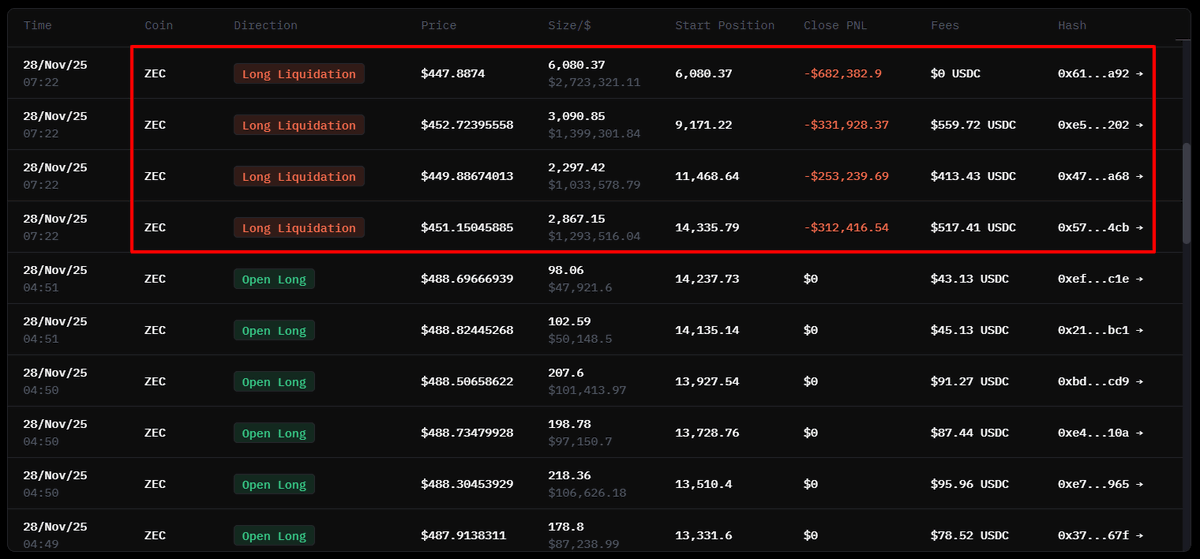Click the Direction column header
1200x559 pixels.
(265, 25)
